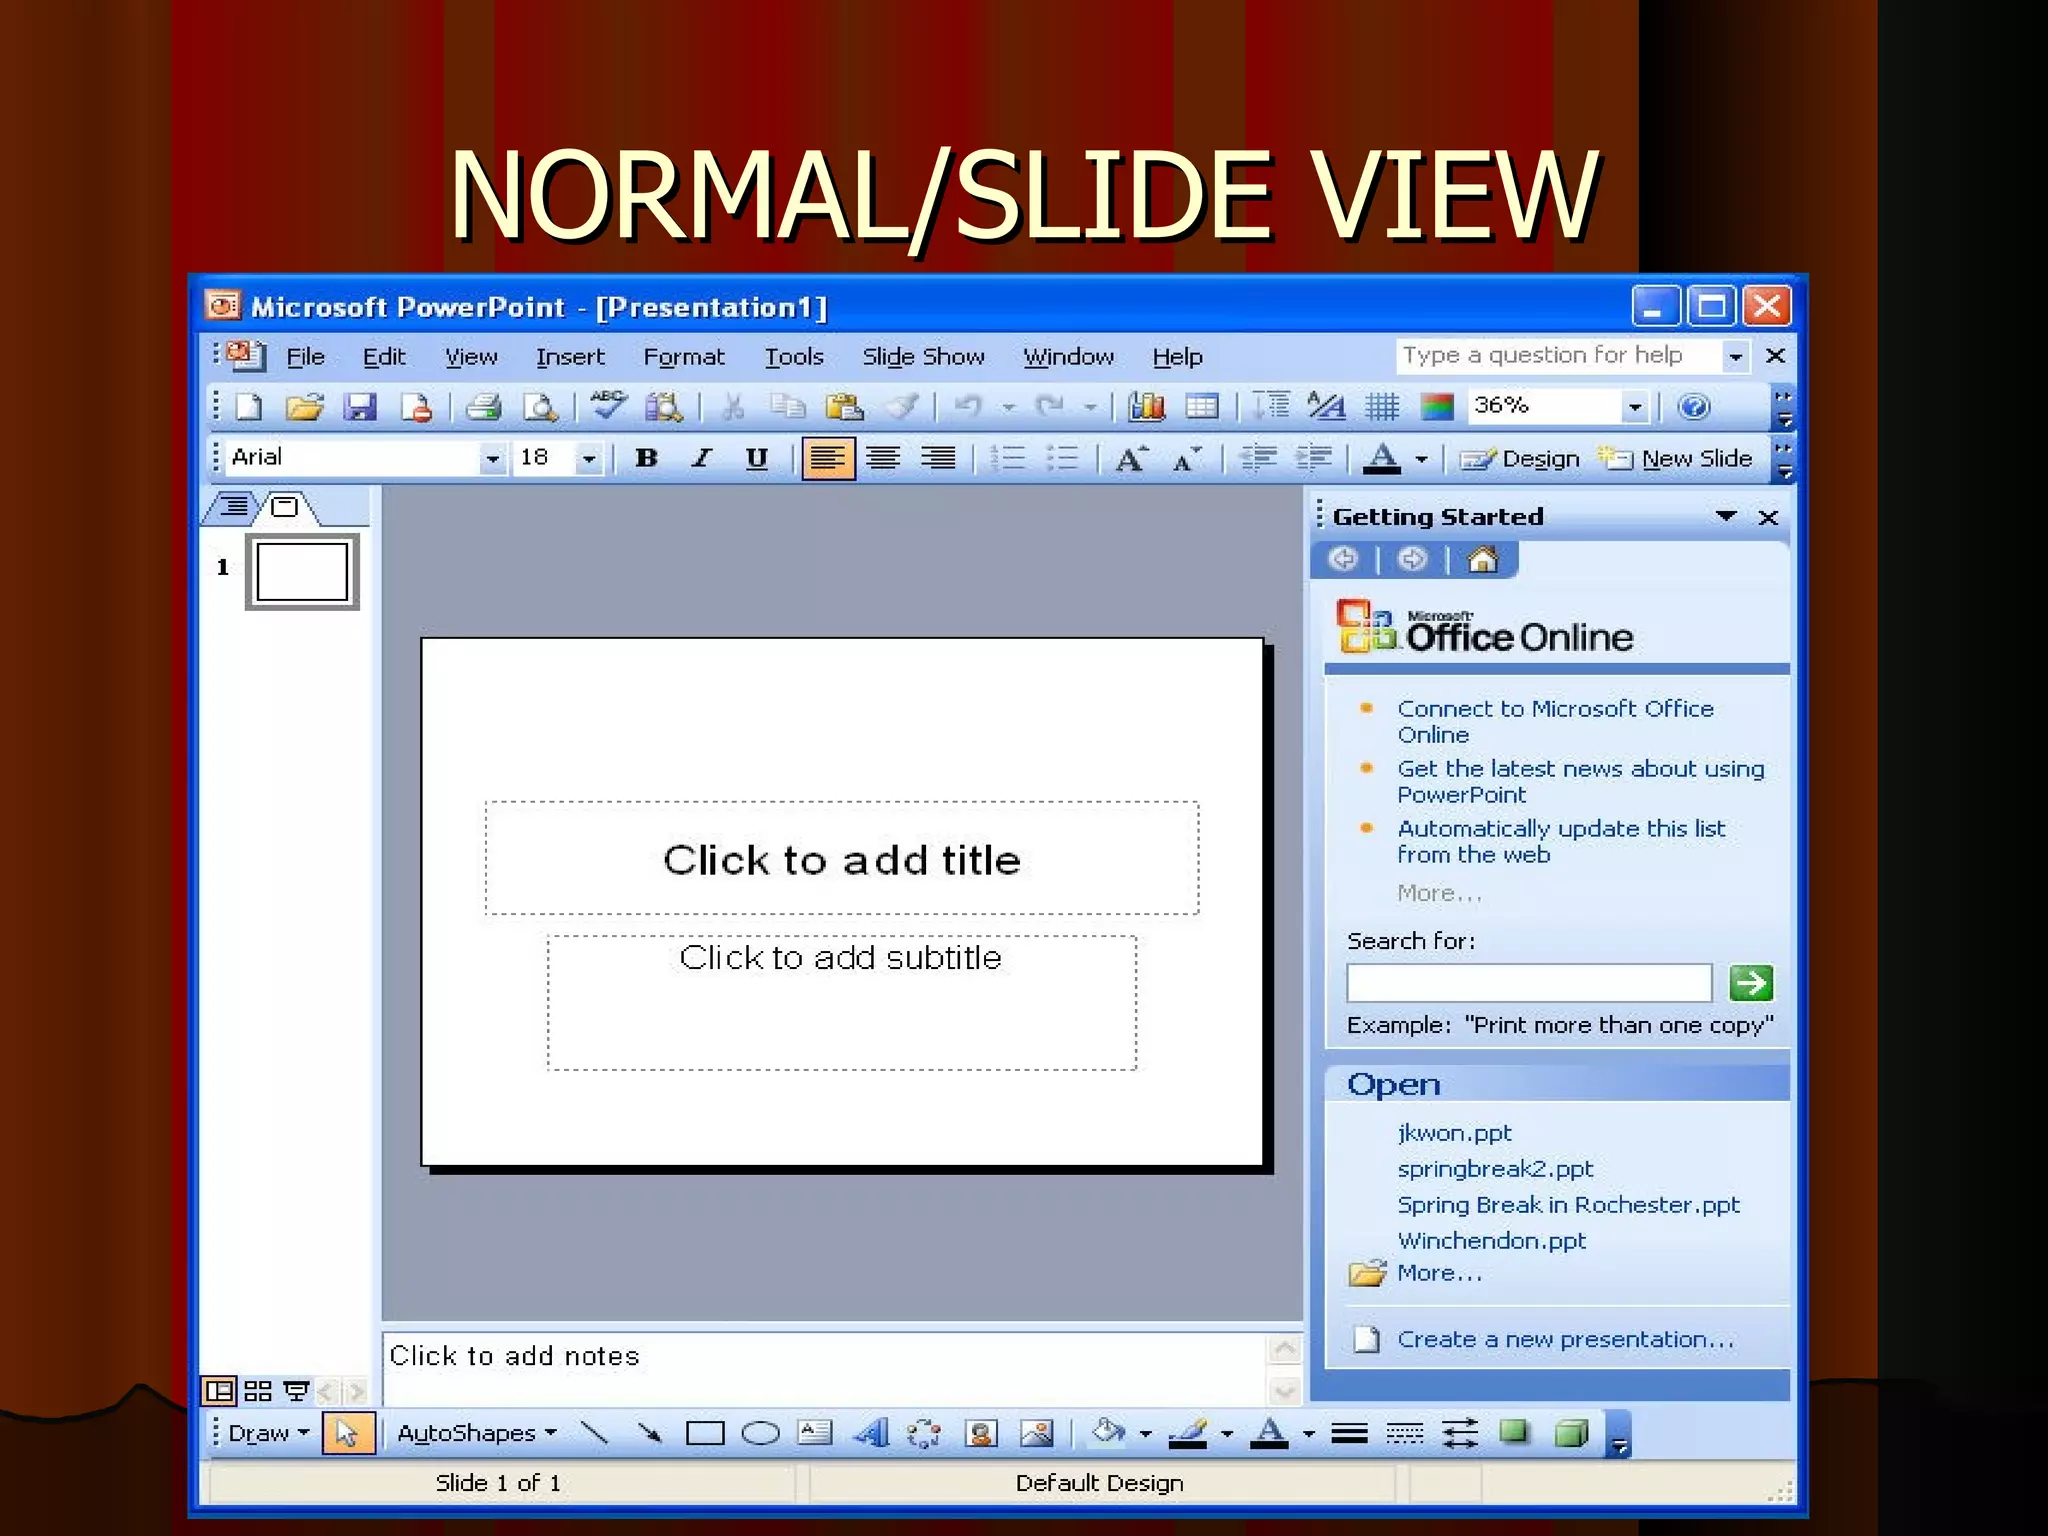The width and height of the screenshot is (2048, 1536).
Task: Insert a Text Box from Drawing toolbar
Action: 815,1433
